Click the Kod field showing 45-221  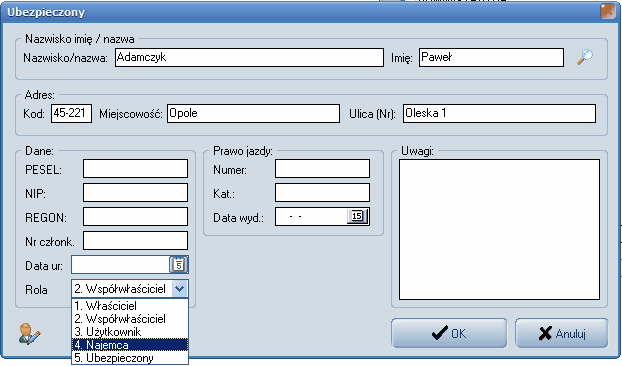coord(71,113)
